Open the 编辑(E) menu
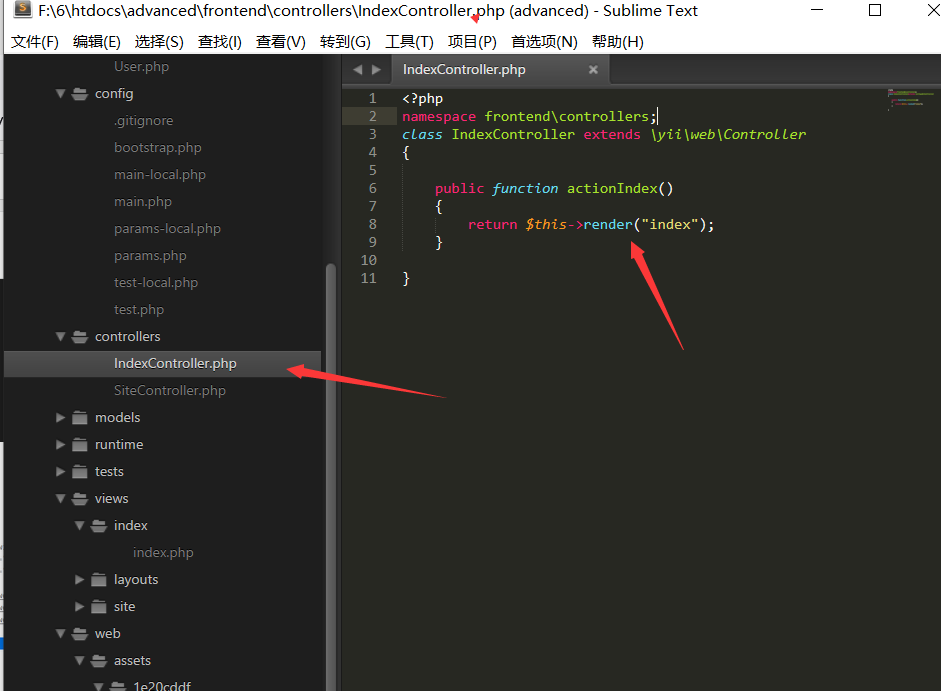The width and height of the screenshot is (941, 691). pos(97,42)
